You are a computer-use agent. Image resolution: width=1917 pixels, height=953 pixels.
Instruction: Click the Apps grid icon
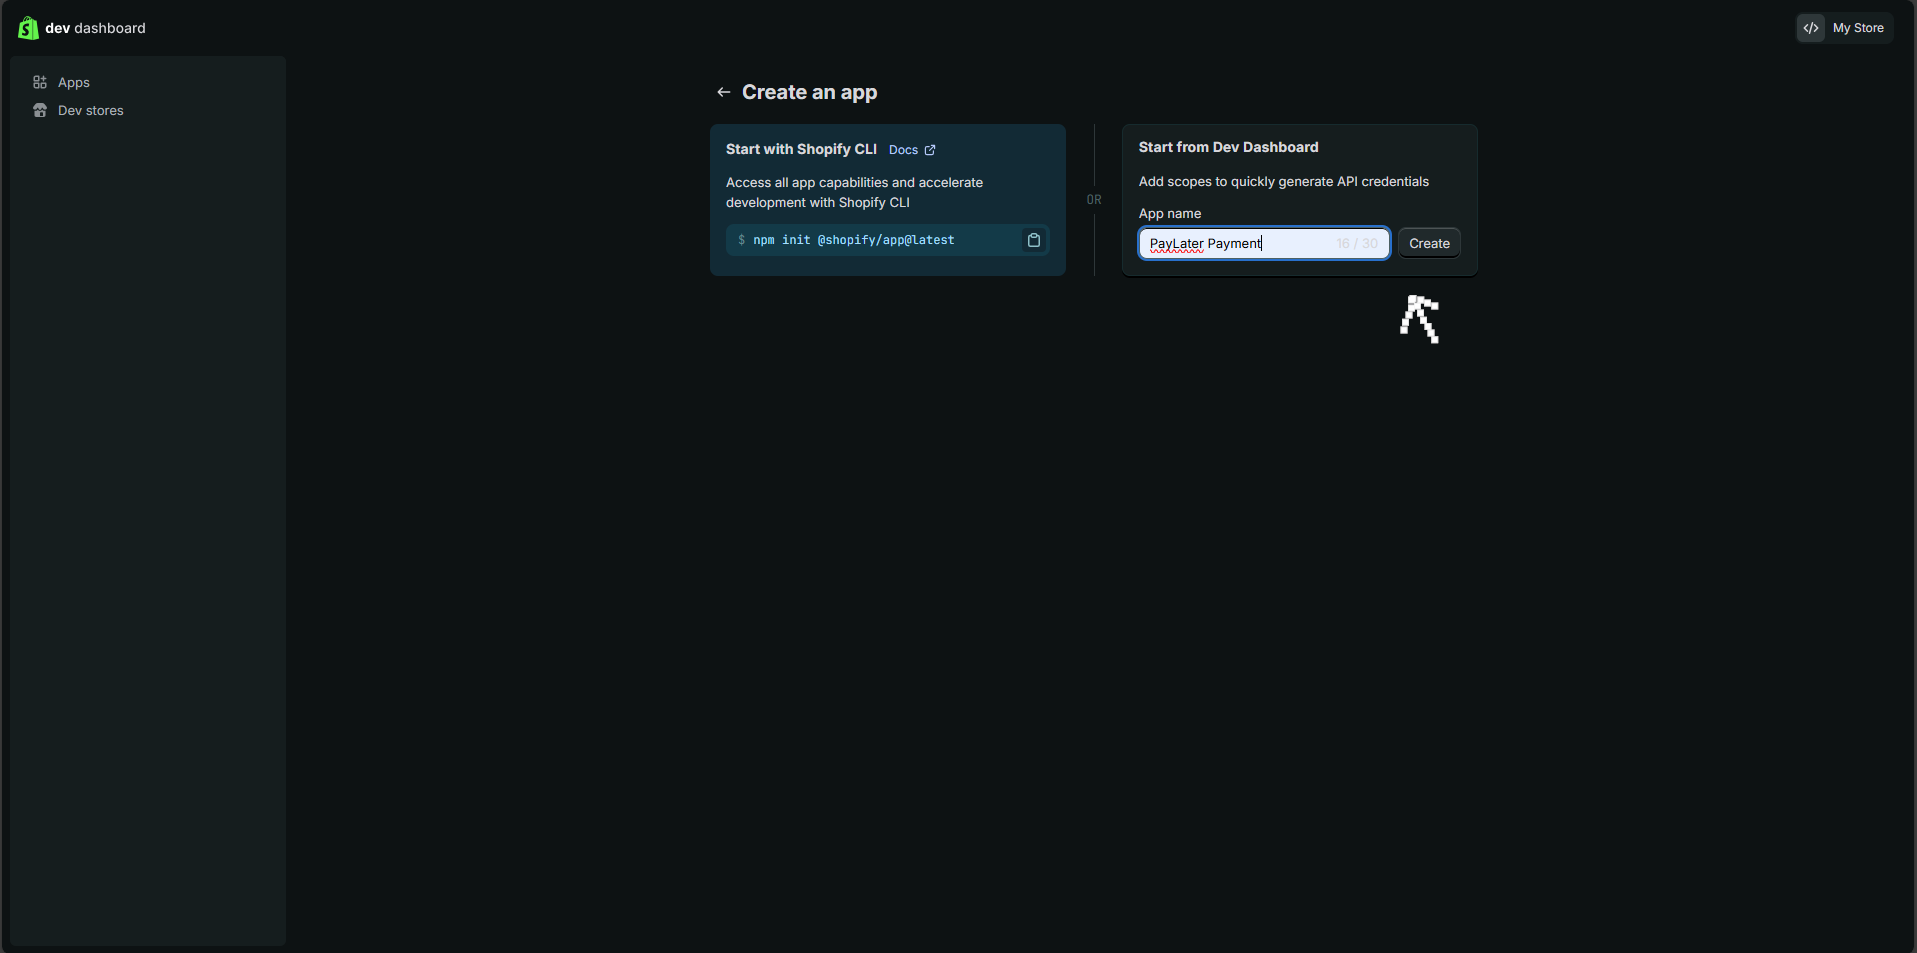click(40, 82)
